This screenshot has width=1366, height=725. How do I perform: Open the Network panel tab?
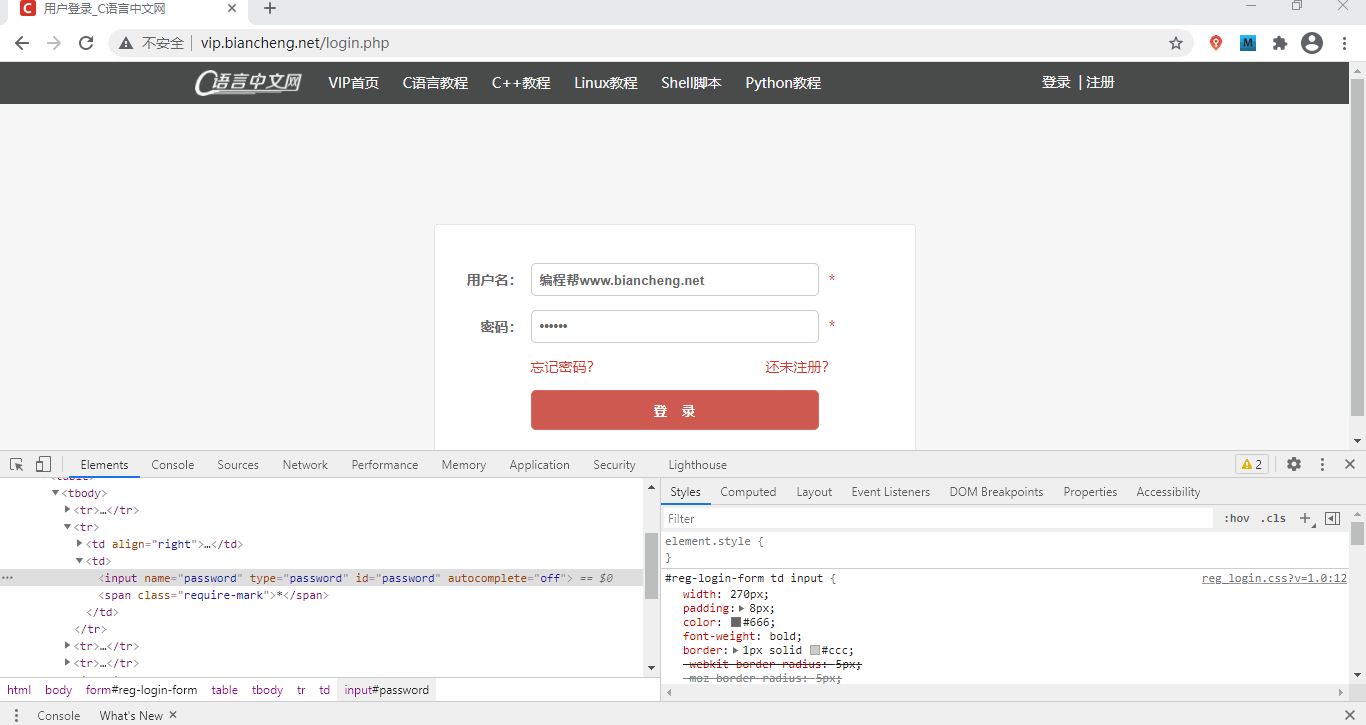pos(305,465)
